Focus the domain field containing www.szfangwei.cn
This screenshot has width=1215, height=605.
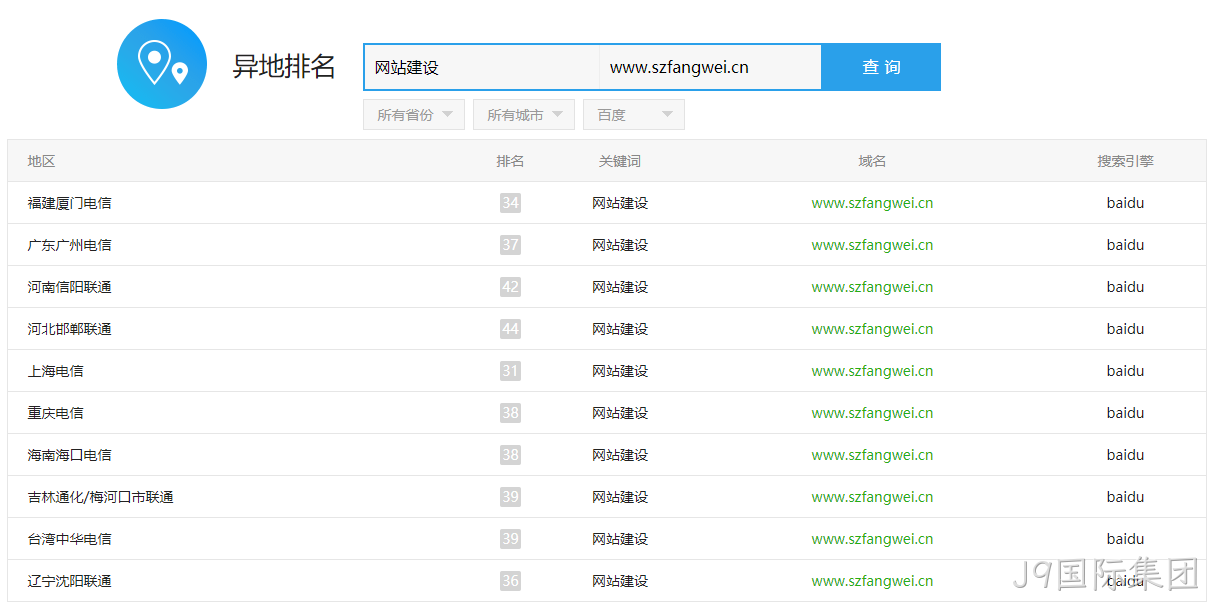710,67
